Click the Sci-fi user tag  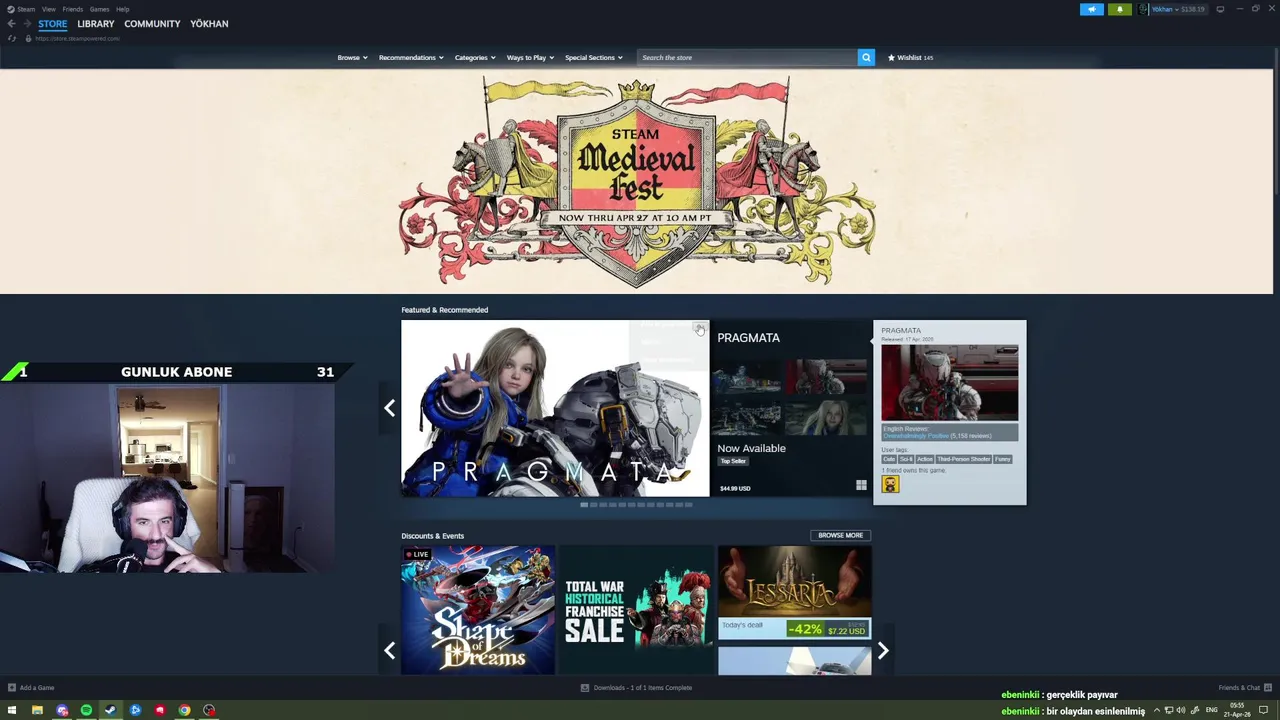905,459
